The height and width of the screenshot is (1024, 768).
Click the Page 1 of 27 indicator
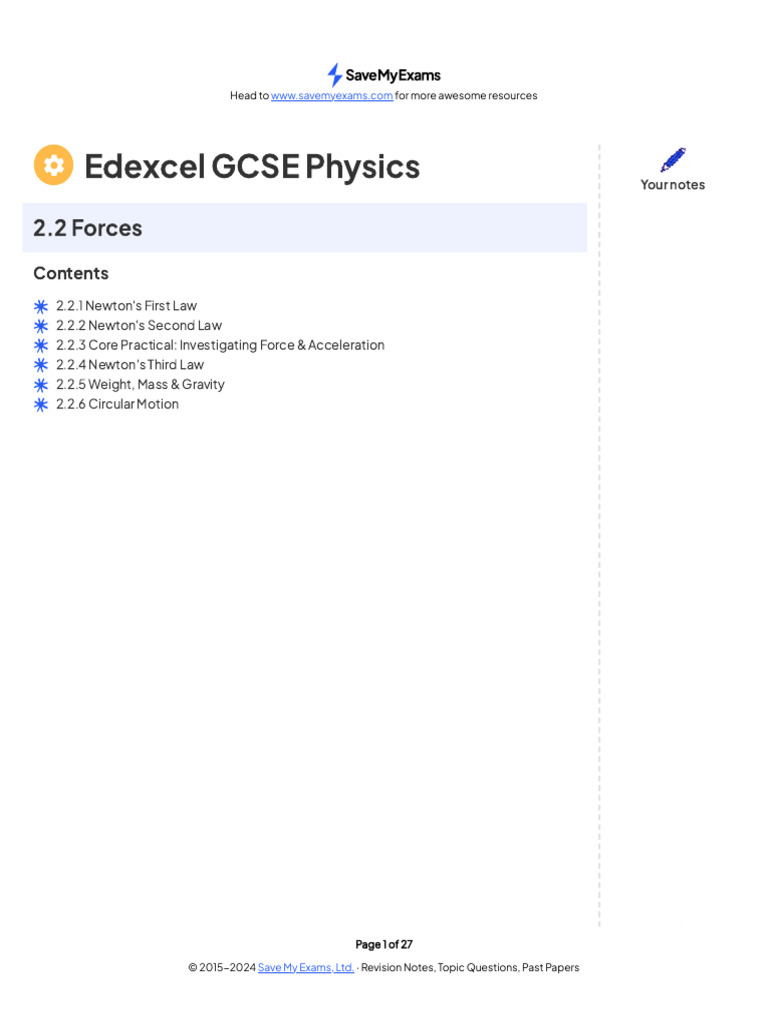coord(384,944)
